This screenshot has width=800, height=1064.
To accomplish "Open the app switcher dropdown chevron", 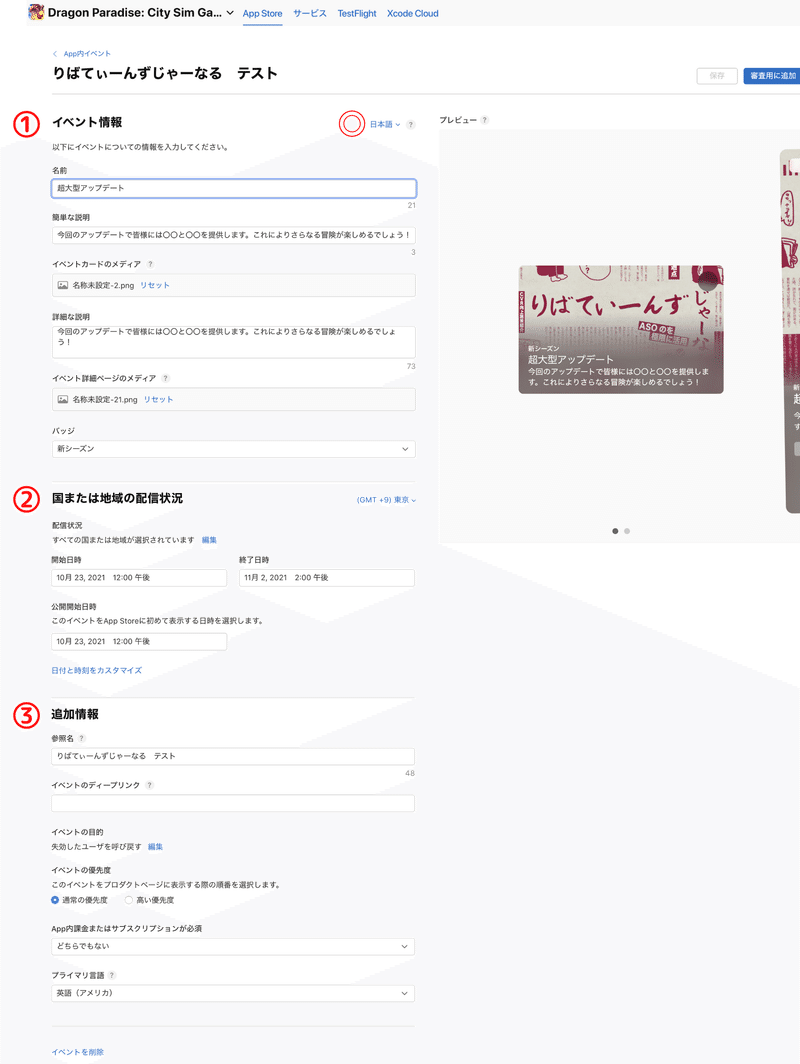I will pyautogui.click(x=230, y=13).
